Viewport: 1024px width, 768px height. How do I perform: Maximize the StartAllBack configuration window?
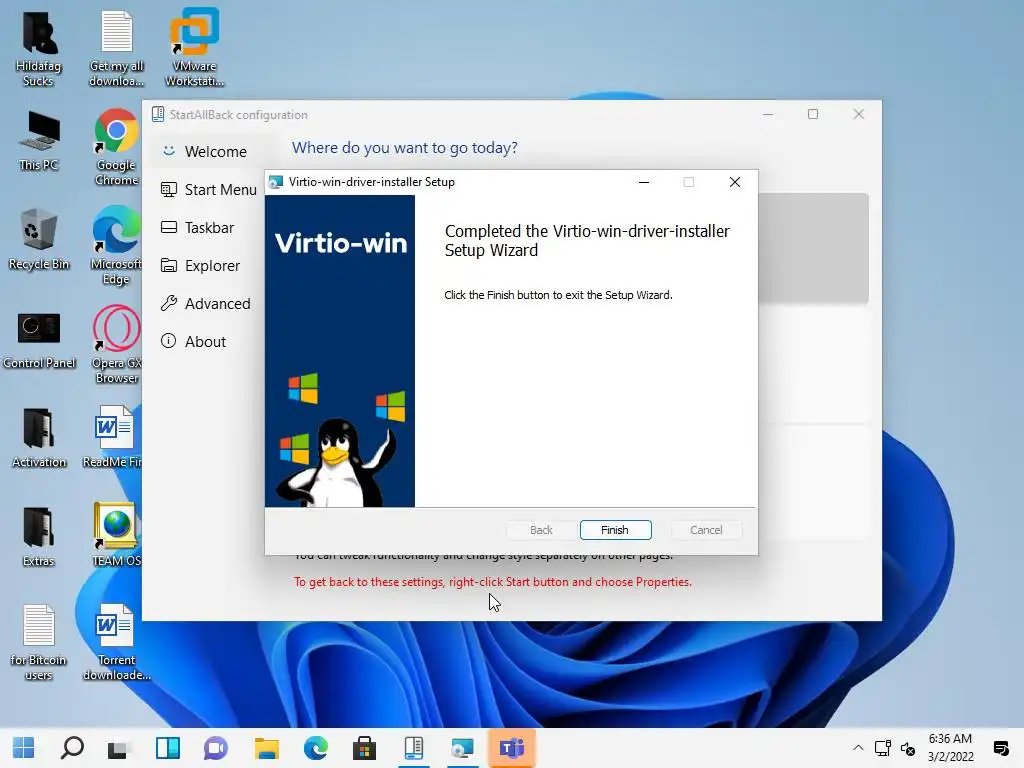click(x=813, y=114)
